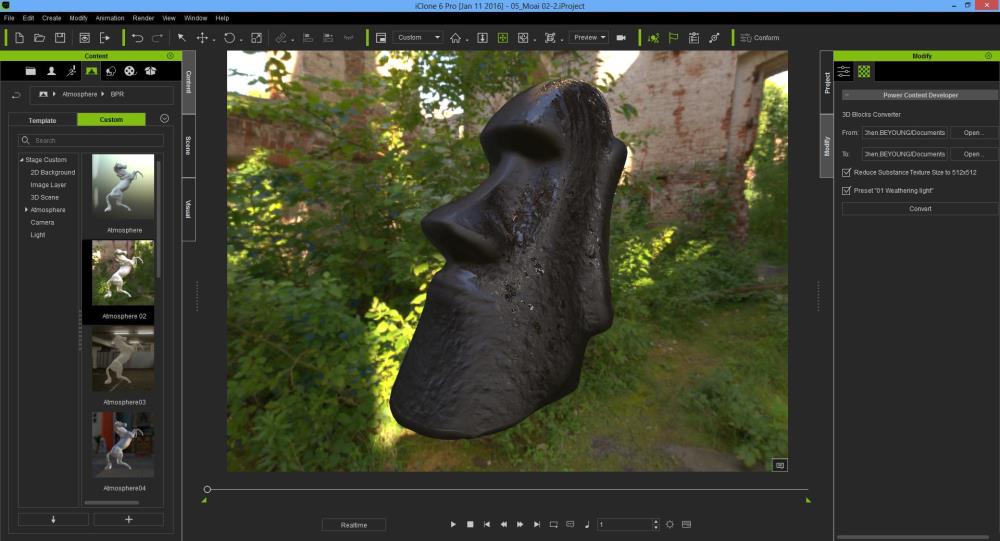
Task: Select the Rotate object tool
Action: click(x=229, y=38)
